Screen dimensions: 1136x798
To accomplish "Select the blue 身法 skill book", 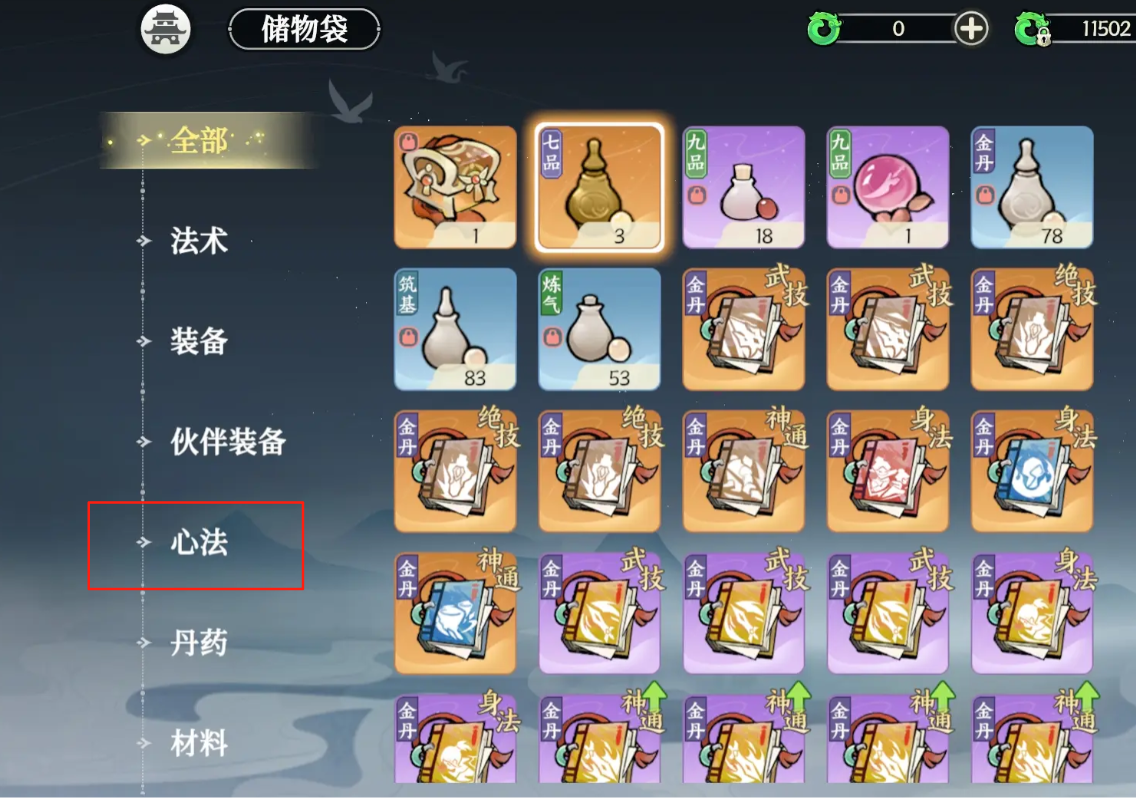I will [x=1032, y=471].
